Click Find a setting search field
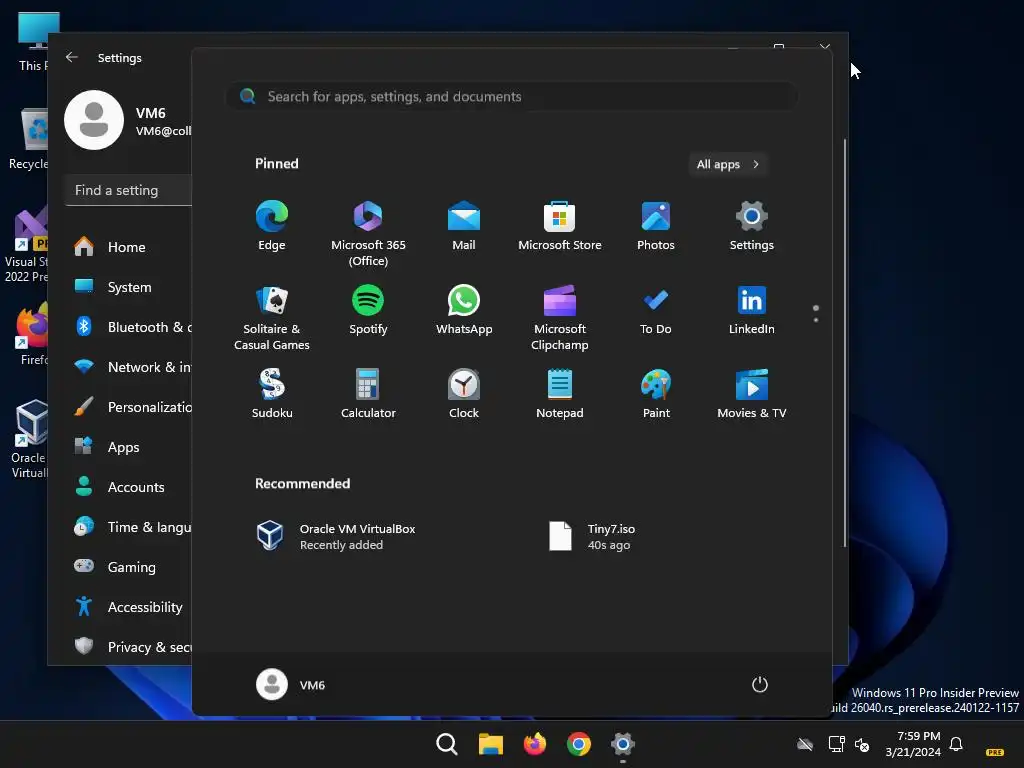This screenshot has height=768, width=1024. (x=129, y=190)
